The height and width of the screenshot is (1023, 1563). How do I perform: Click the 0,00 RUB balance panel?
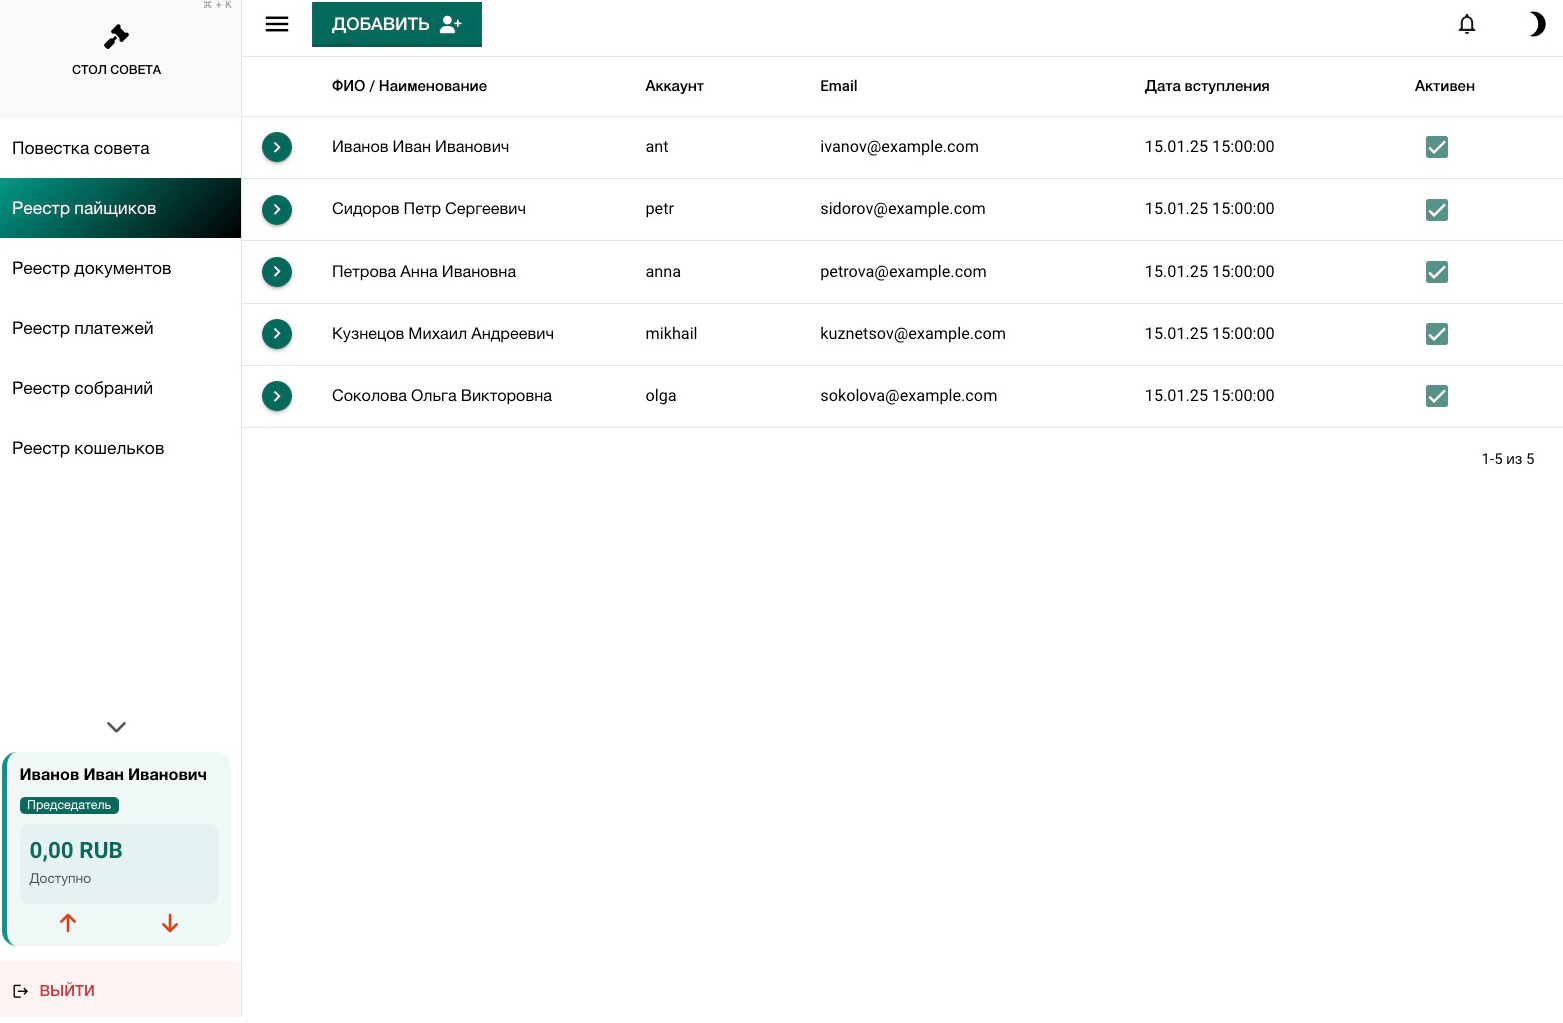pyautogui.click(x=119, y=863)
